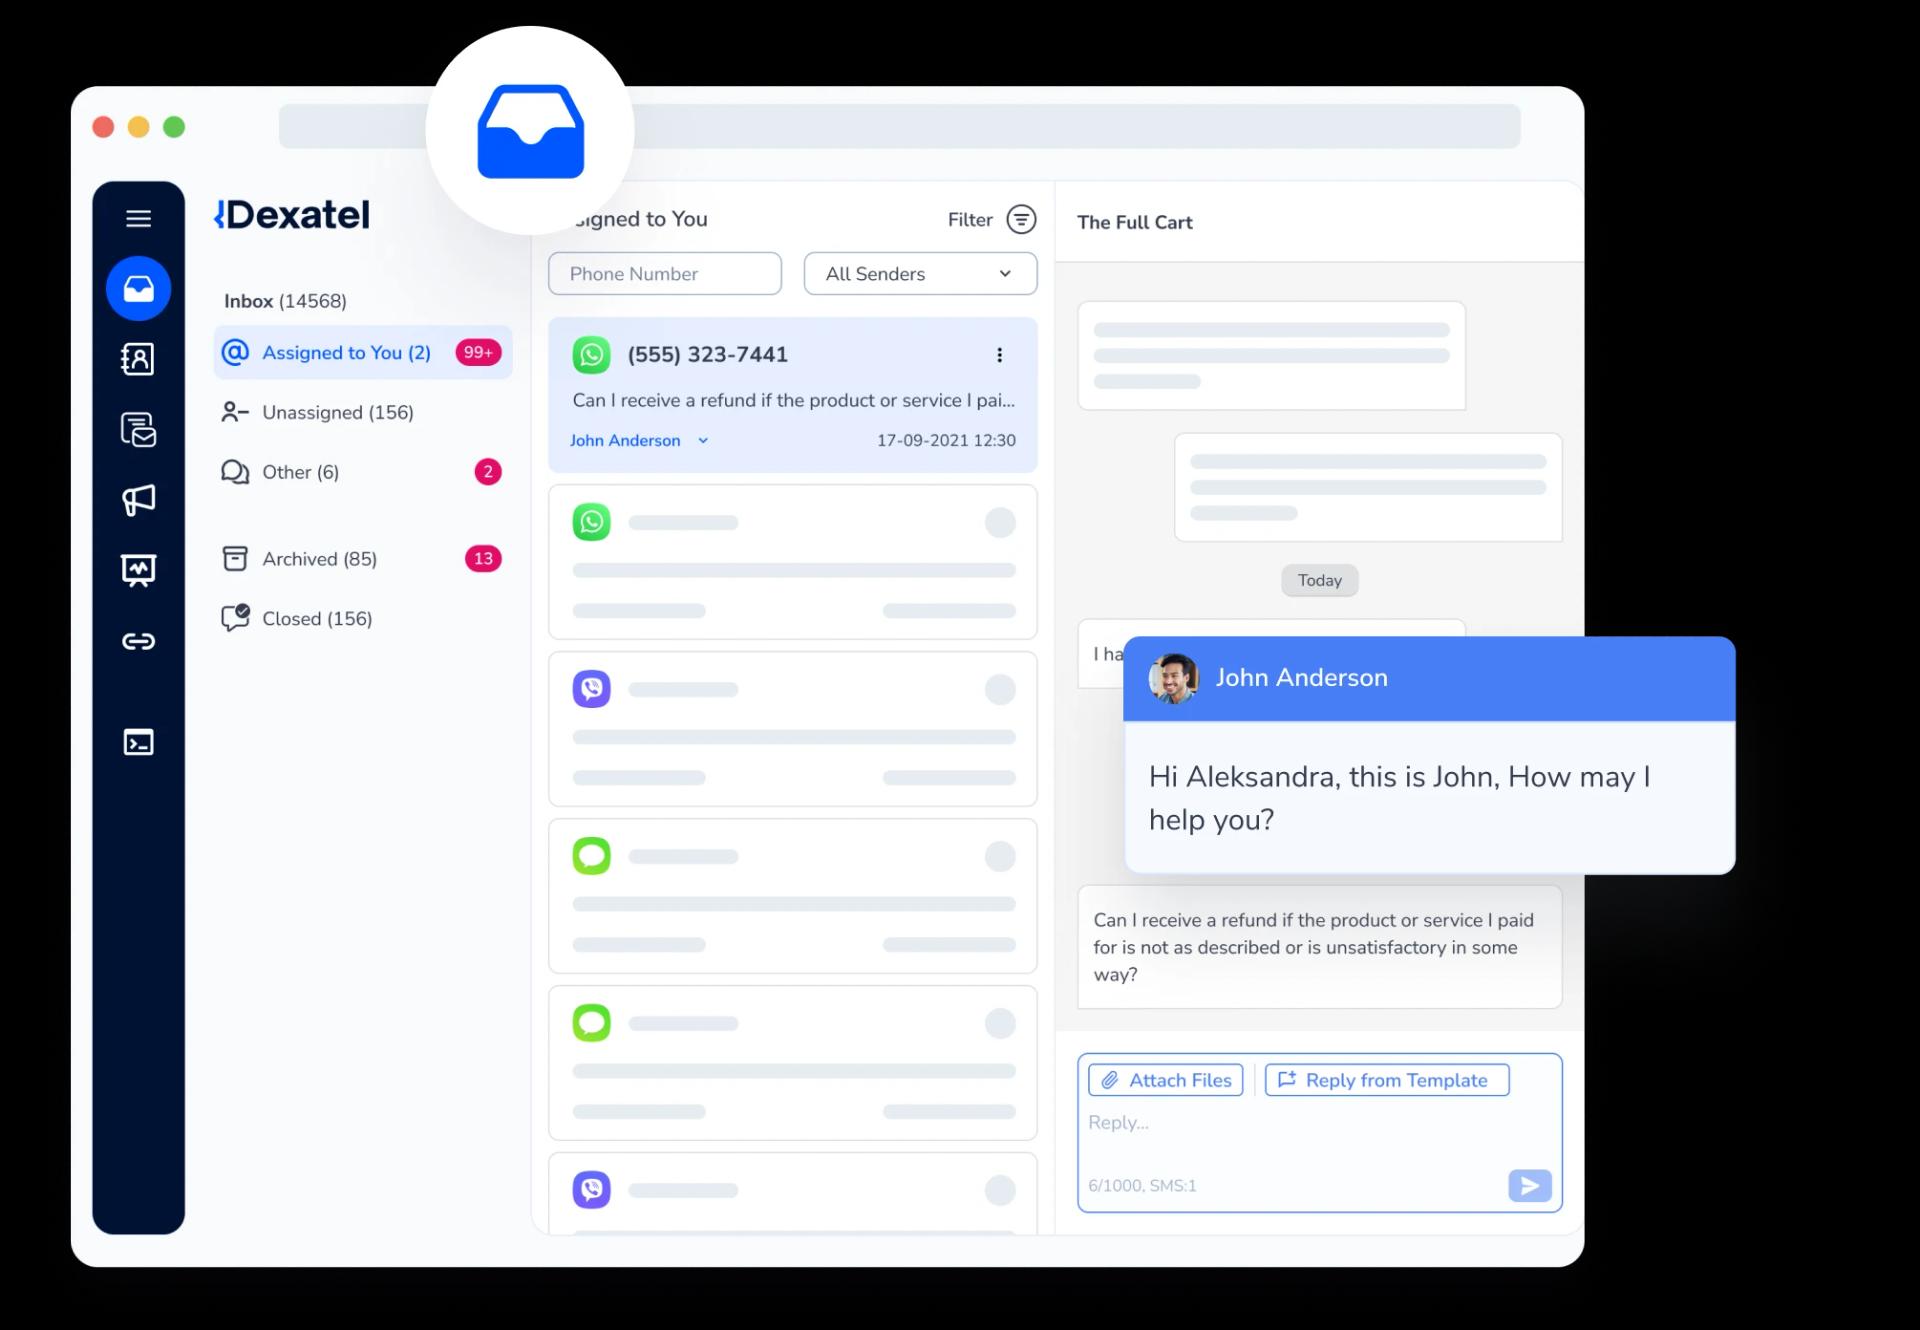Screen dimensions: 1920x1330
Task: Open the Terminal or API icon
Action: click(139, 742)
